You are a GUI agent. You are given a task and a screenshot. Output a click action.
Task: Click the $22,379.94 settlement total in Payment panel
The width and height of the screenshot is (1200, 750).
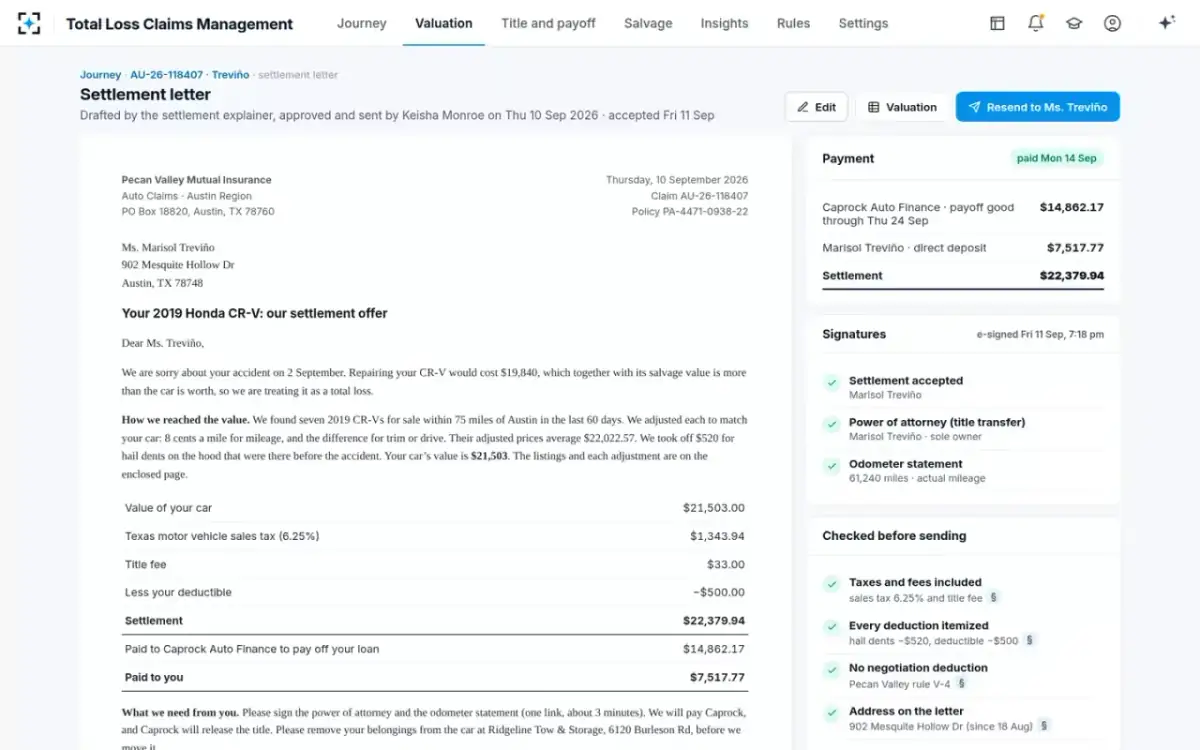(x=1072, y=276)
